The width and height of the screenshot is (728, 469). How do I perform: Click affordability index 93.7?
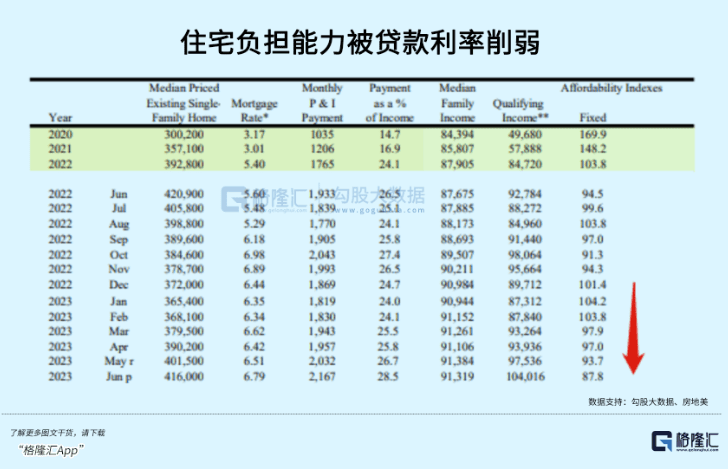click(x=593, y=361)
